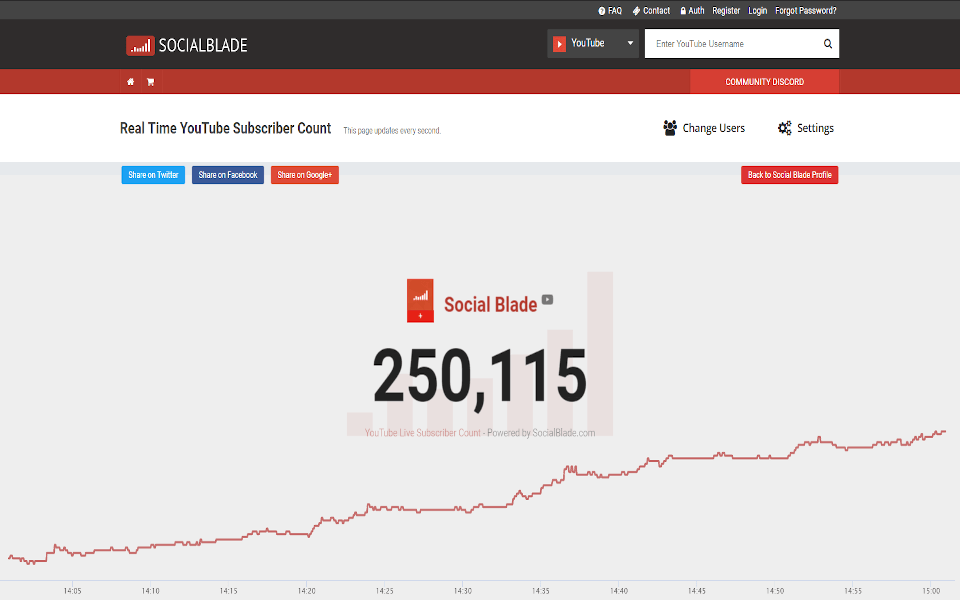Expand the YouTube platform dropdown arrow
Image resolution: width=960 pixels, height=600 pixels.
tap(630, 43)
